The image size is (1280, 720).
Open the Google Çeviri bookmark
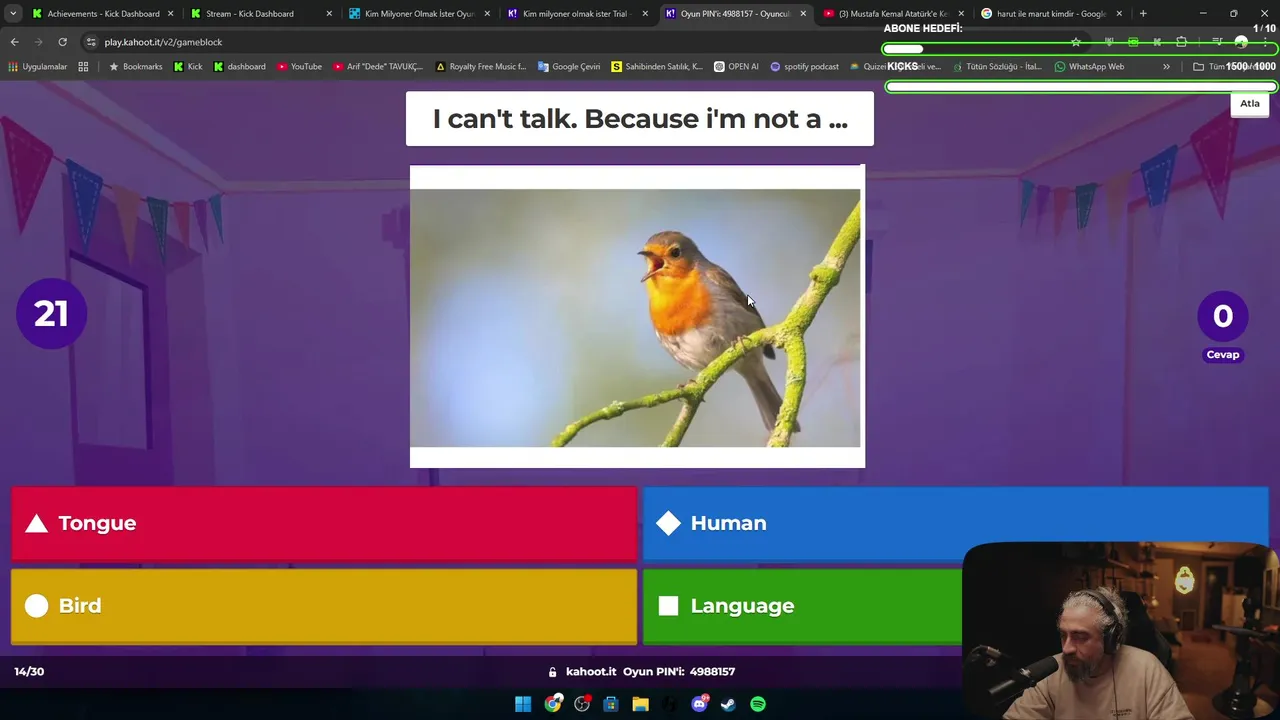pyautogui.click(x=569, y=67)
